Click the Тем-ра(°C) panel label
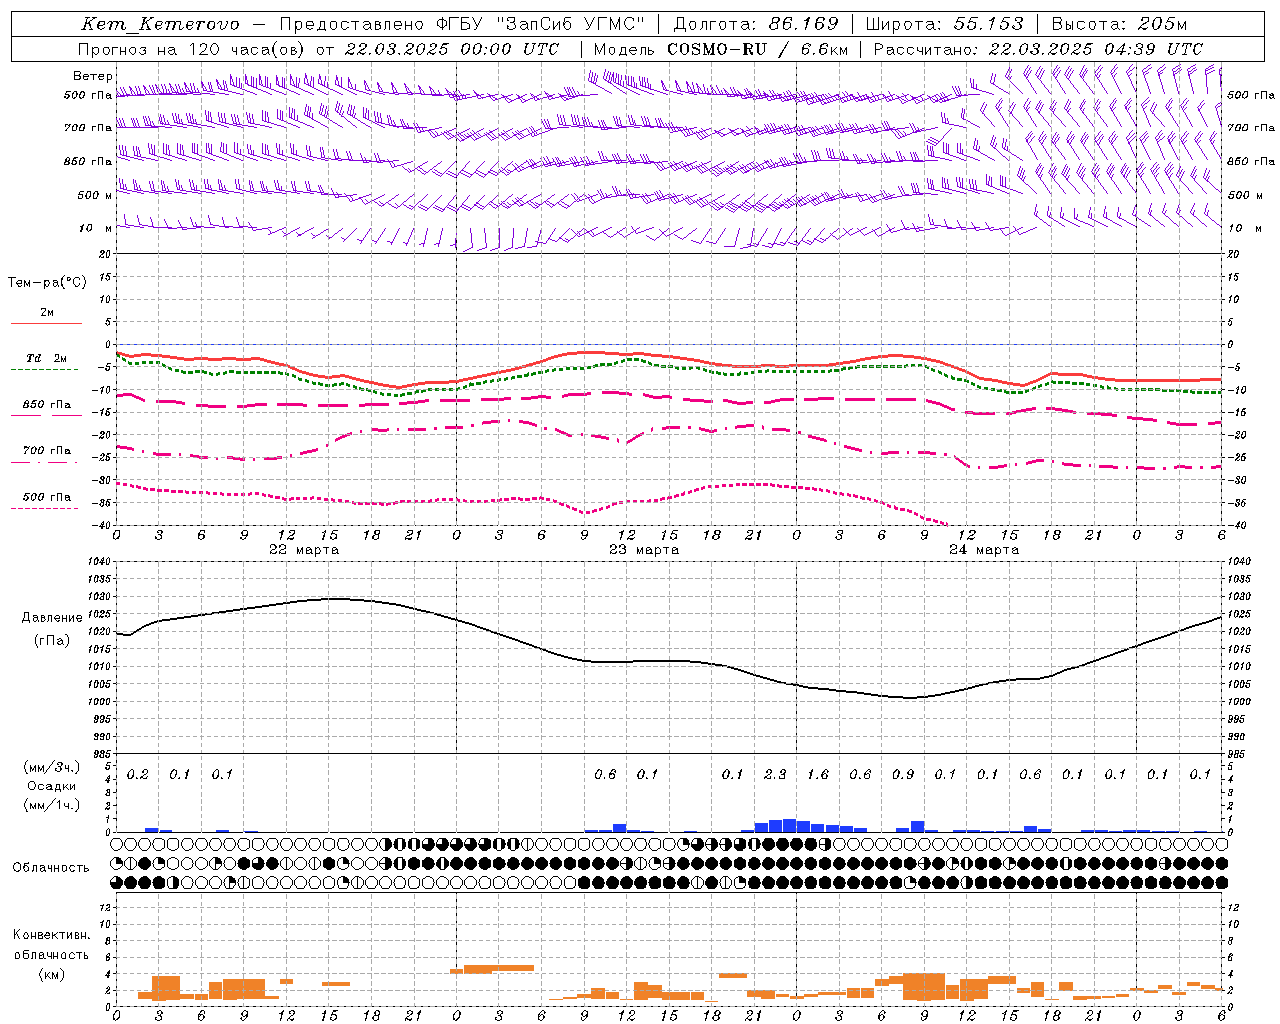Screen dimensions: 1280x1024 tap(47, 283)
